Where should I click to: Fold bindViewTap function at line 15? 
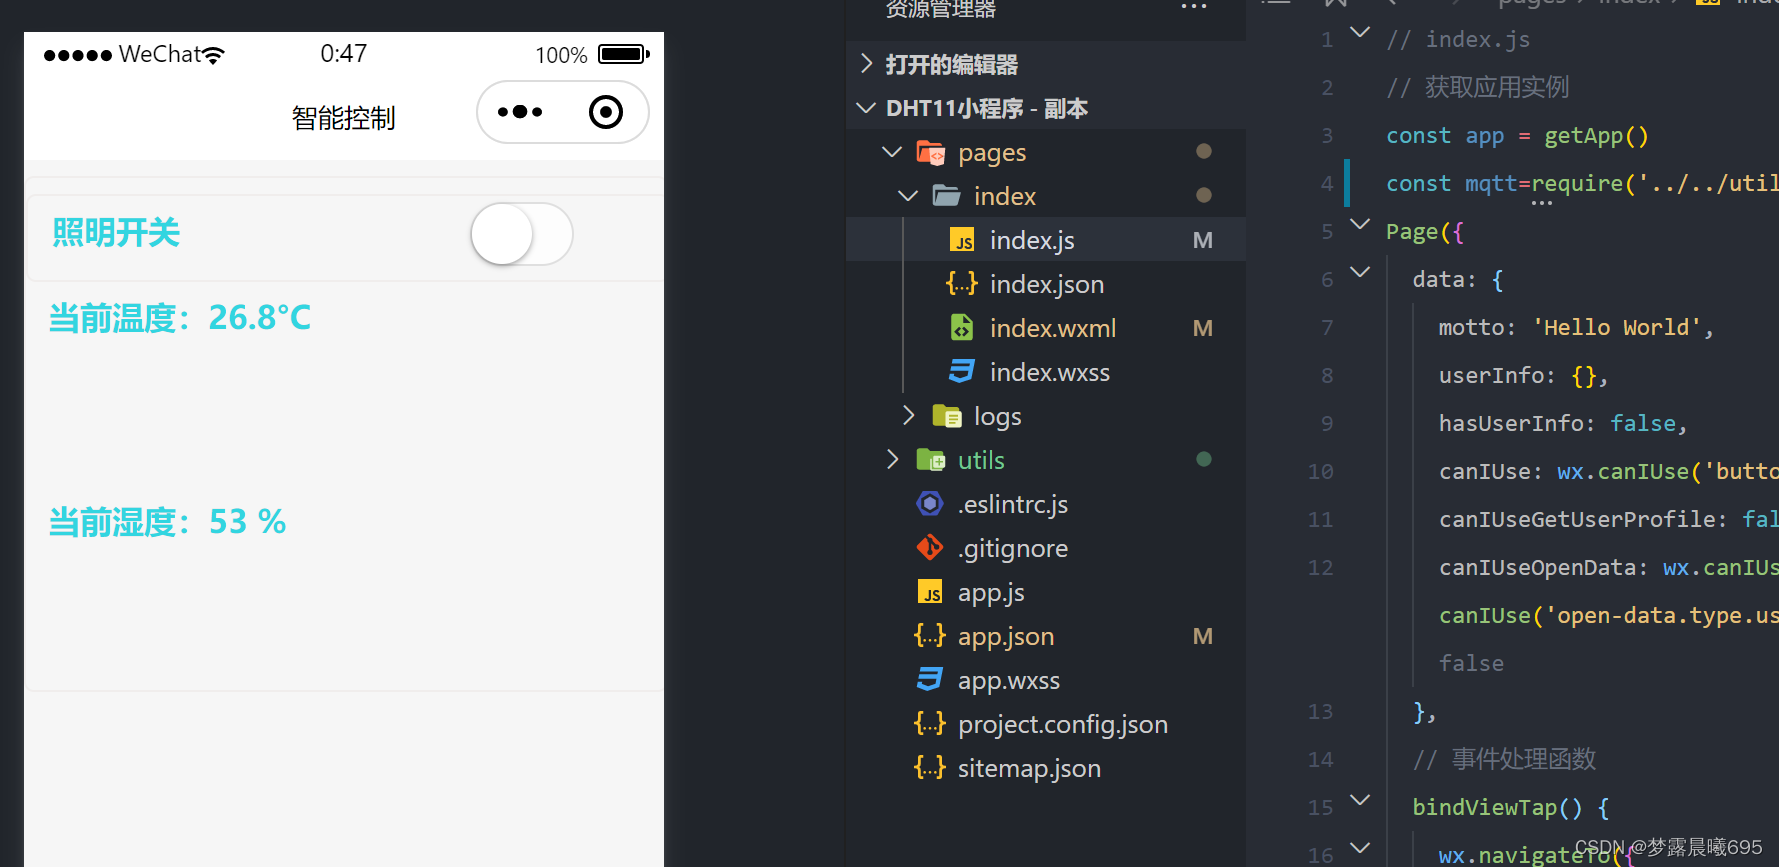point(1360,800)
